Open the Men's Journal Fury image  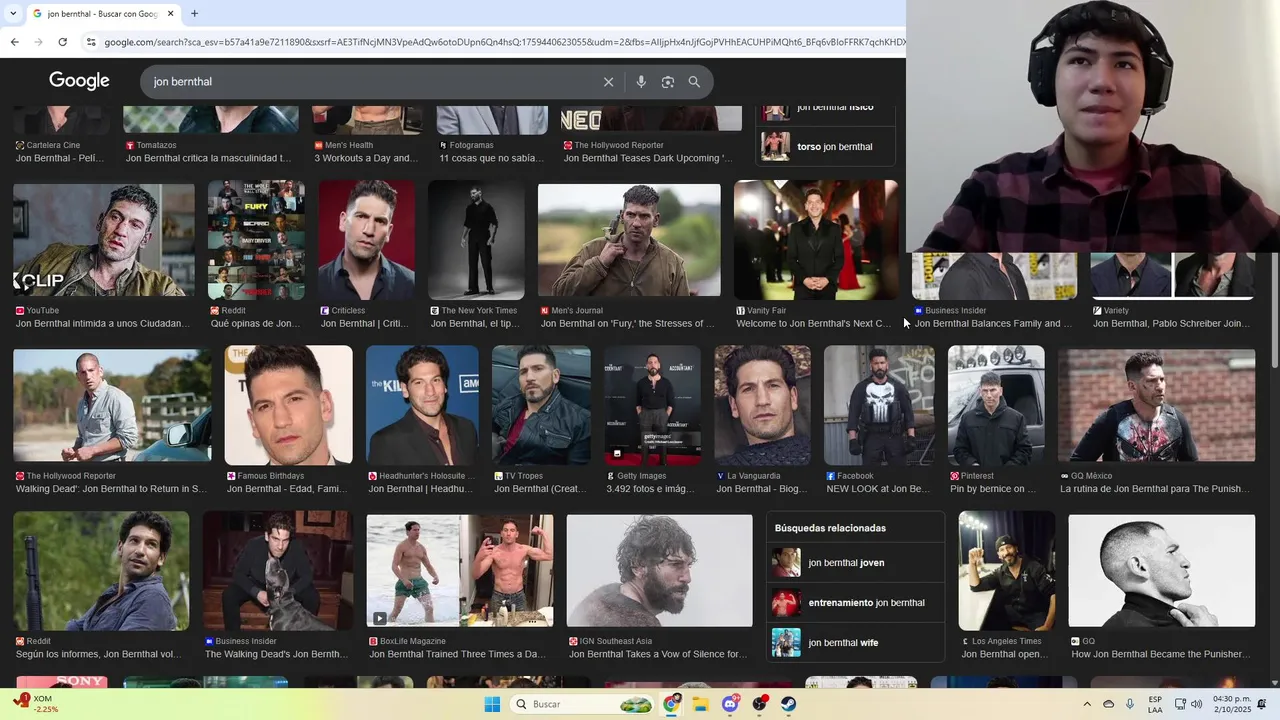pyautogui.click(x=629, y=240)
